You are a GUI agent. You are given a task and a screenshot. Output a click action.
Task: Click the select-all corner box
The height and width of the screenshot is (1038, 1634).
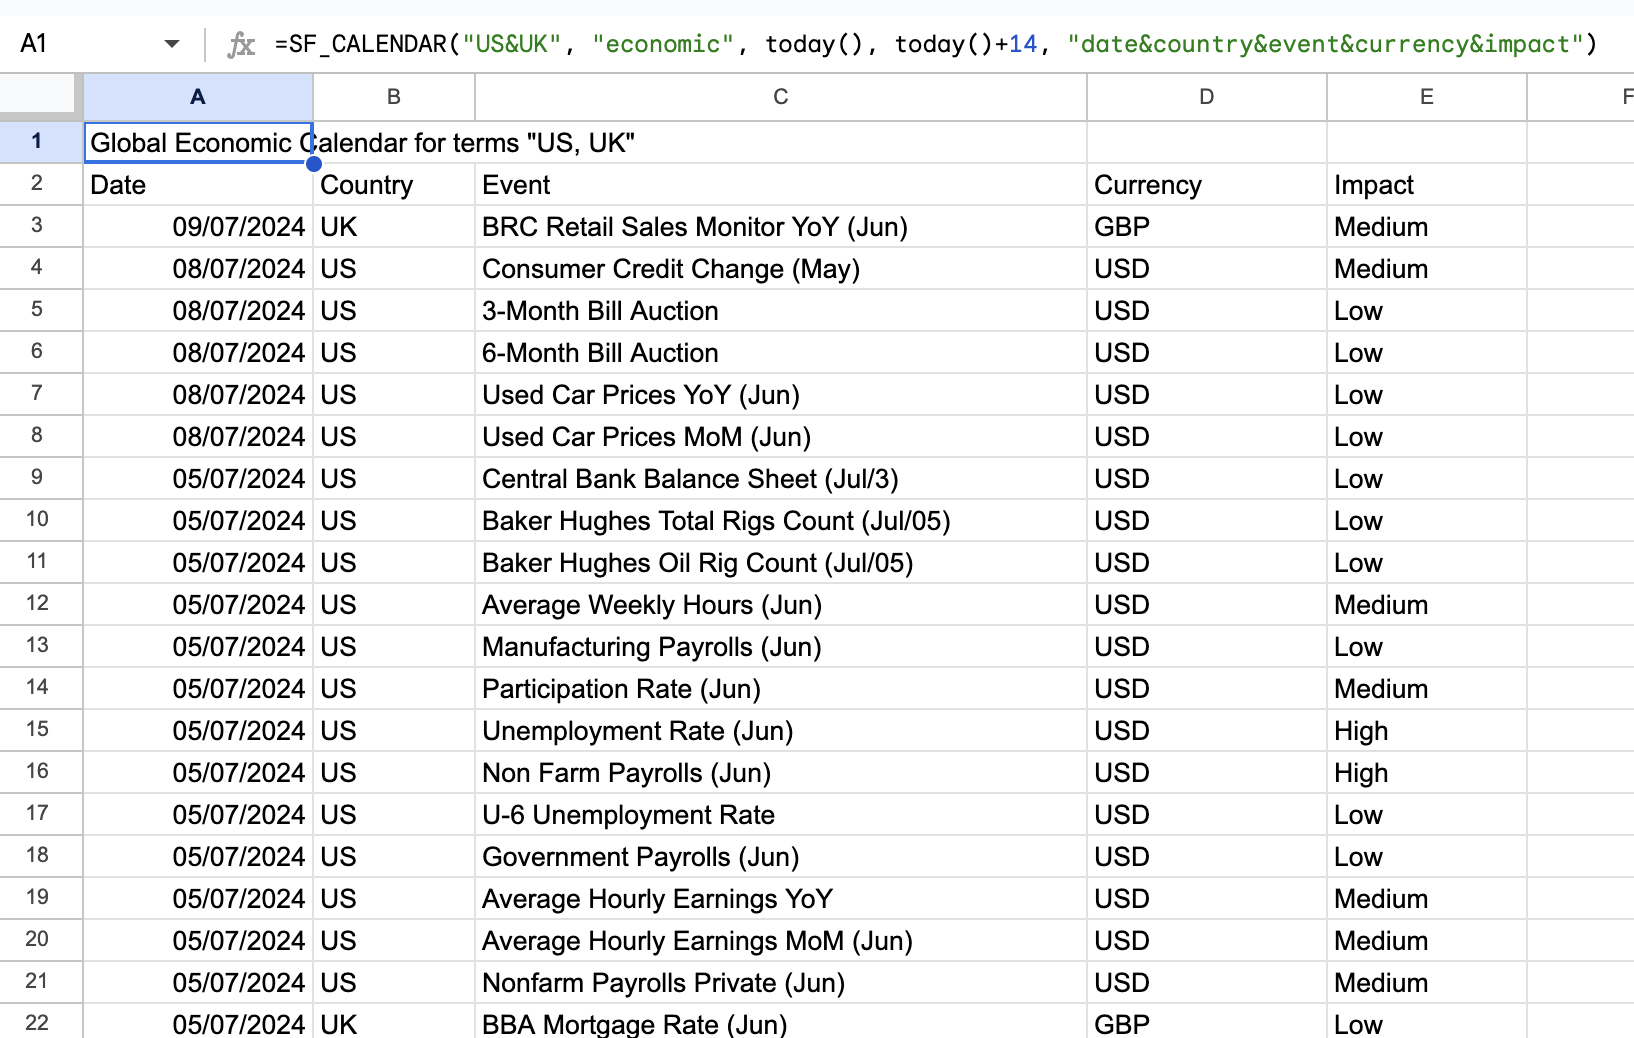[39, 97]
